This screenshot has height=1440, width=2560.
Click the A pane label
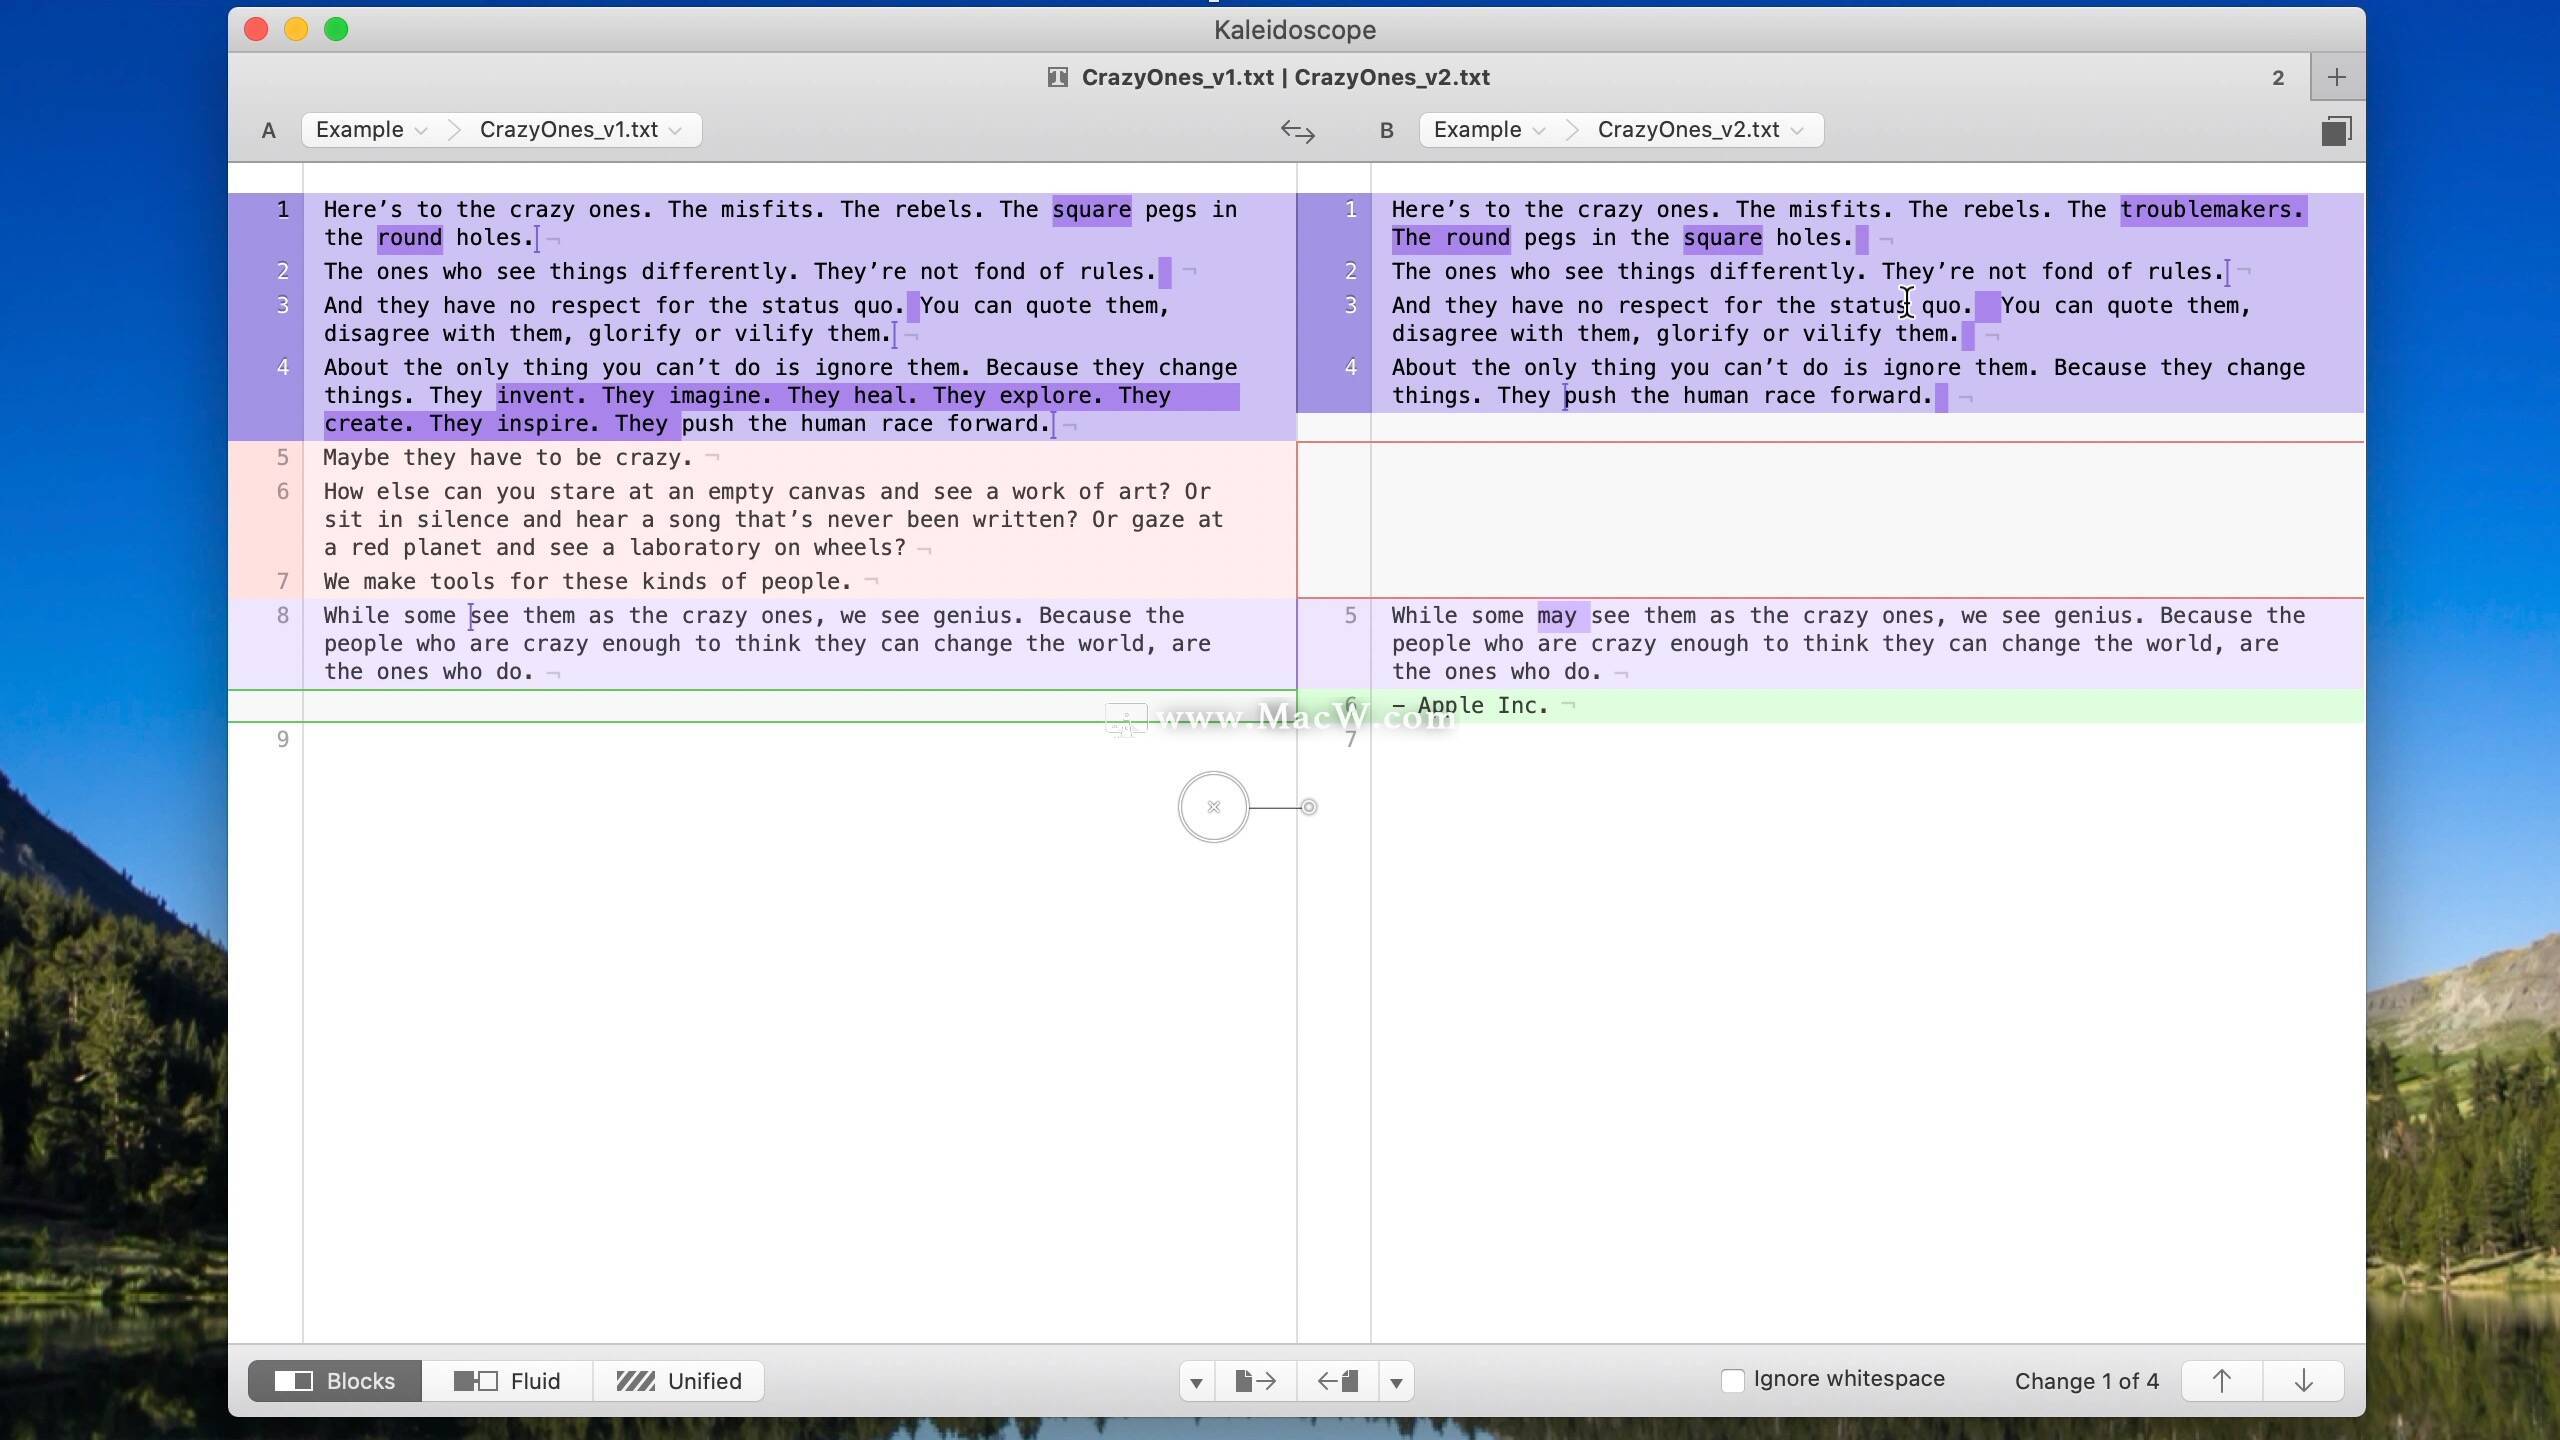(268, 131)
